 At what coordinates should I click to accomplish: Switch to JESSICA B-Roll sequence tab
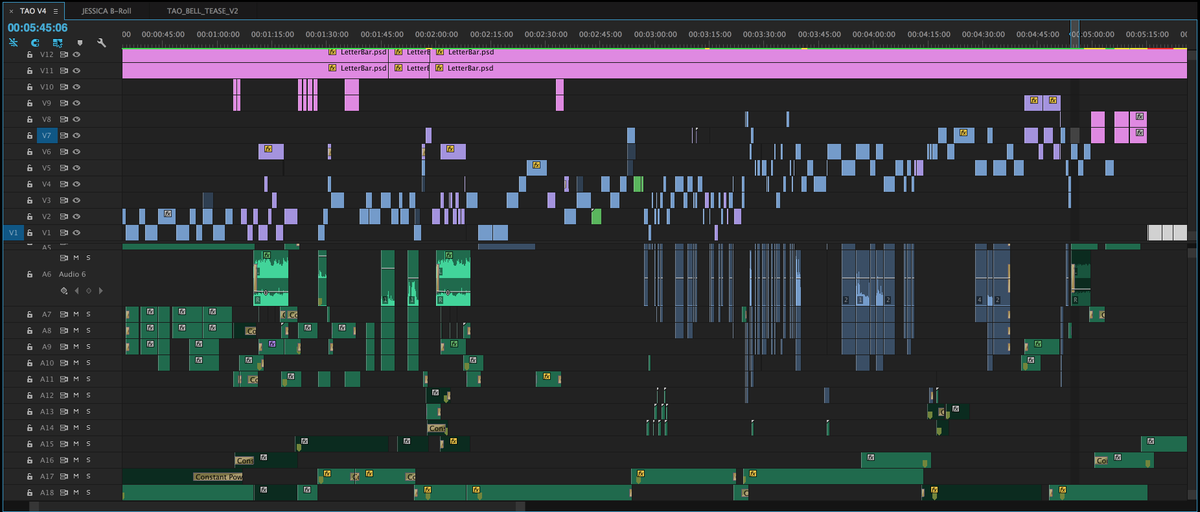108,10
